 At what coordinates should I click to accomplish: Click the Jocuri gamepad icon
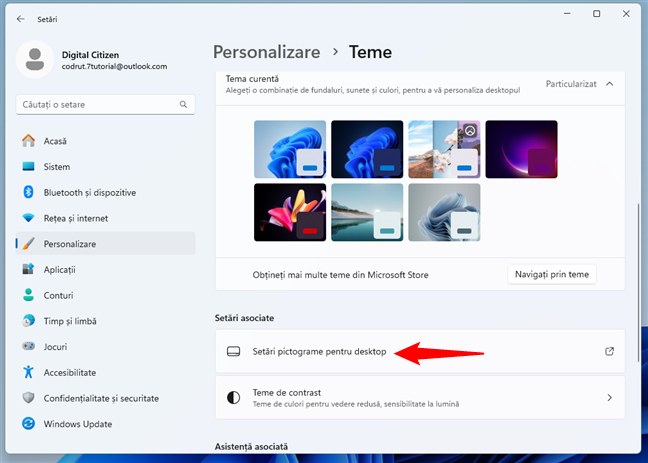point(28,346)
